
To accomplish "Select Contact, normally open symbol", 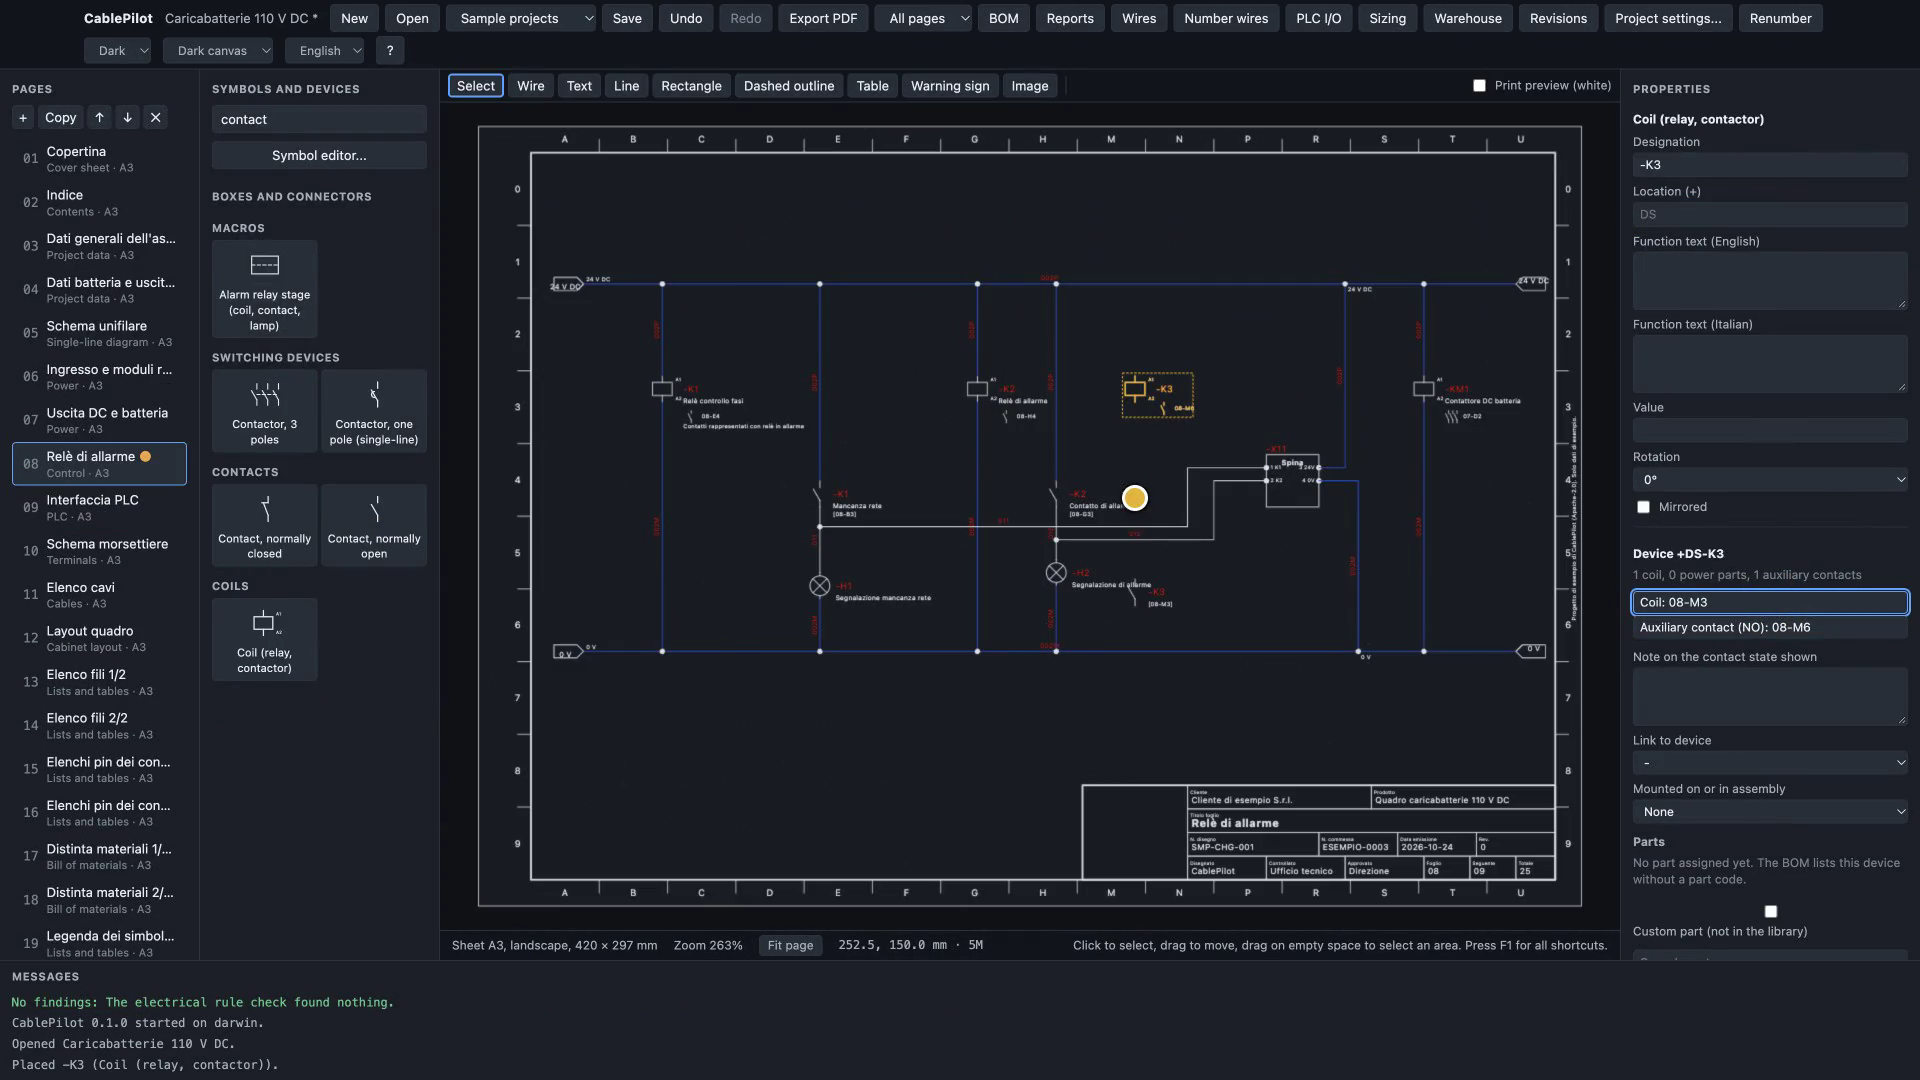I will 374,525.
